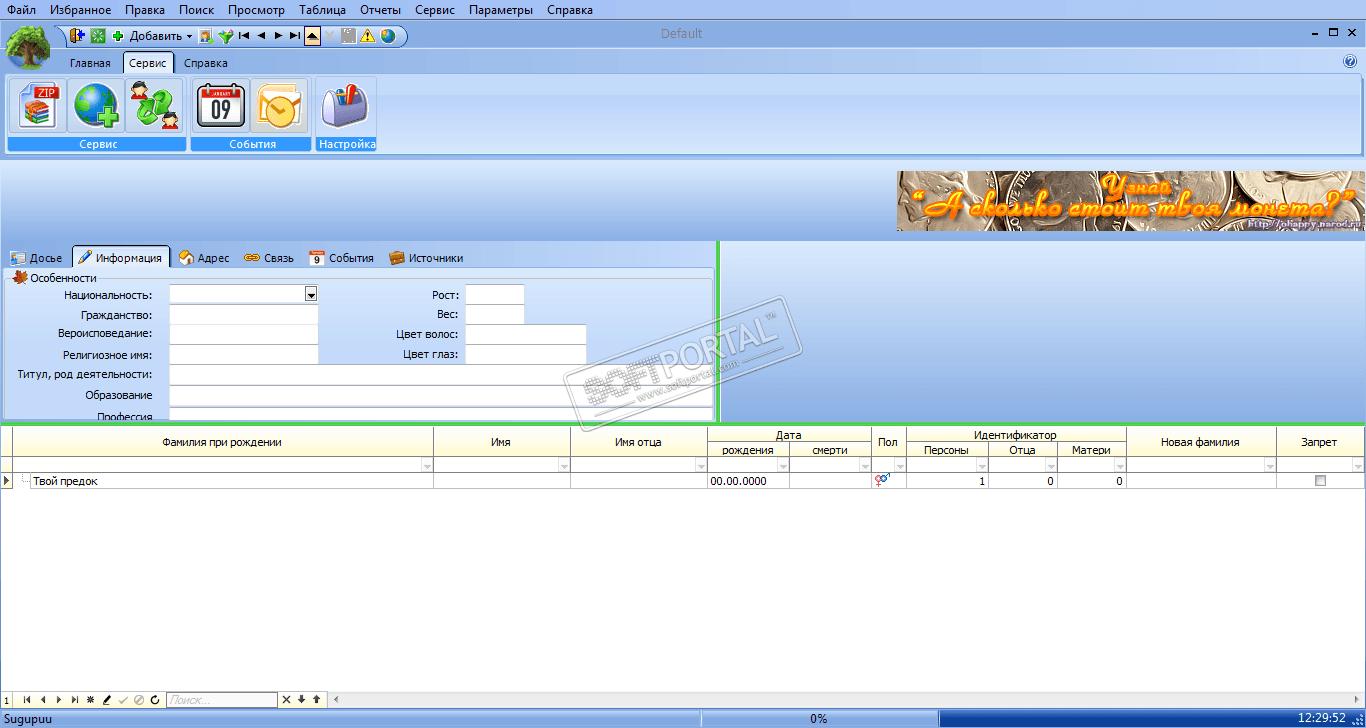The height and width of the screenshot is (728, 1366).
Task: Open the Отчеты menu
Action: 380,10
